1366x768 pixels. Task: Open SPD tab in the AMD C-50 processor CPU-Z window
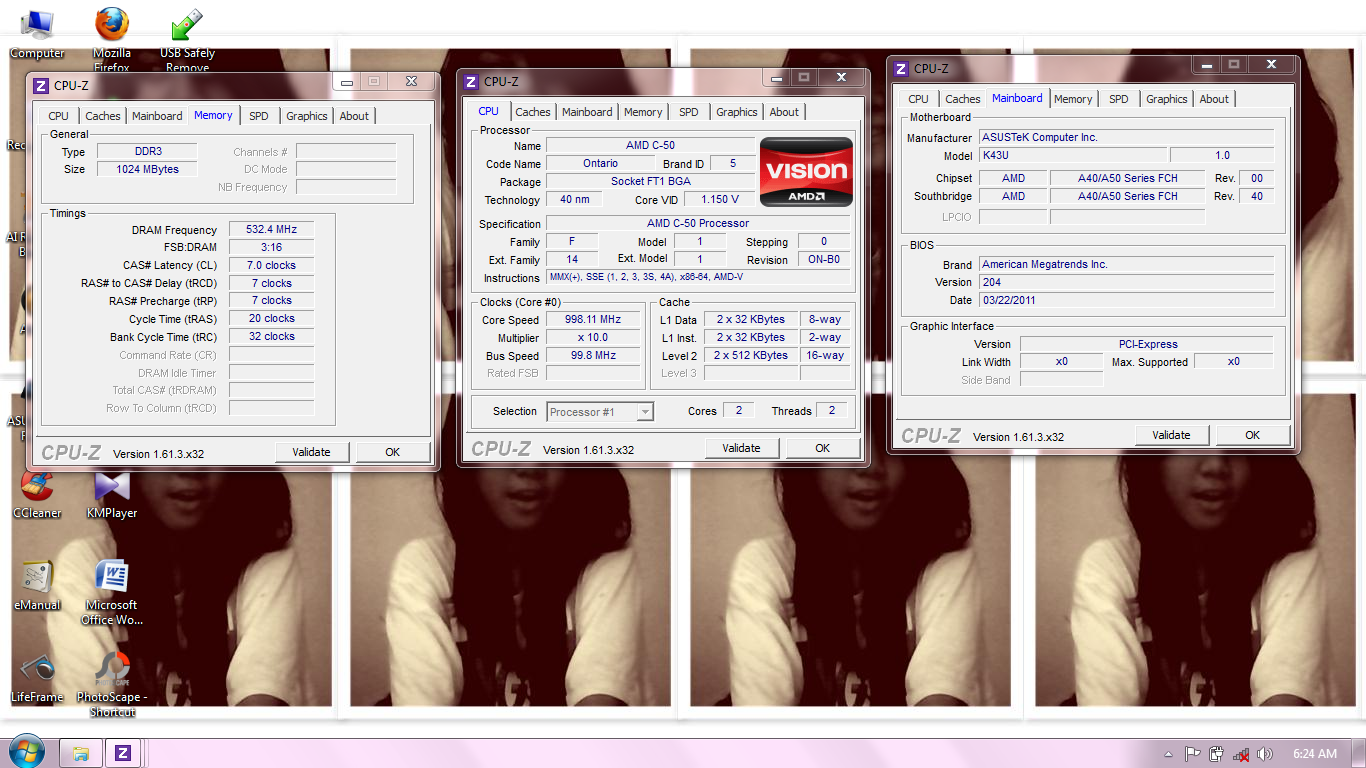689,112
